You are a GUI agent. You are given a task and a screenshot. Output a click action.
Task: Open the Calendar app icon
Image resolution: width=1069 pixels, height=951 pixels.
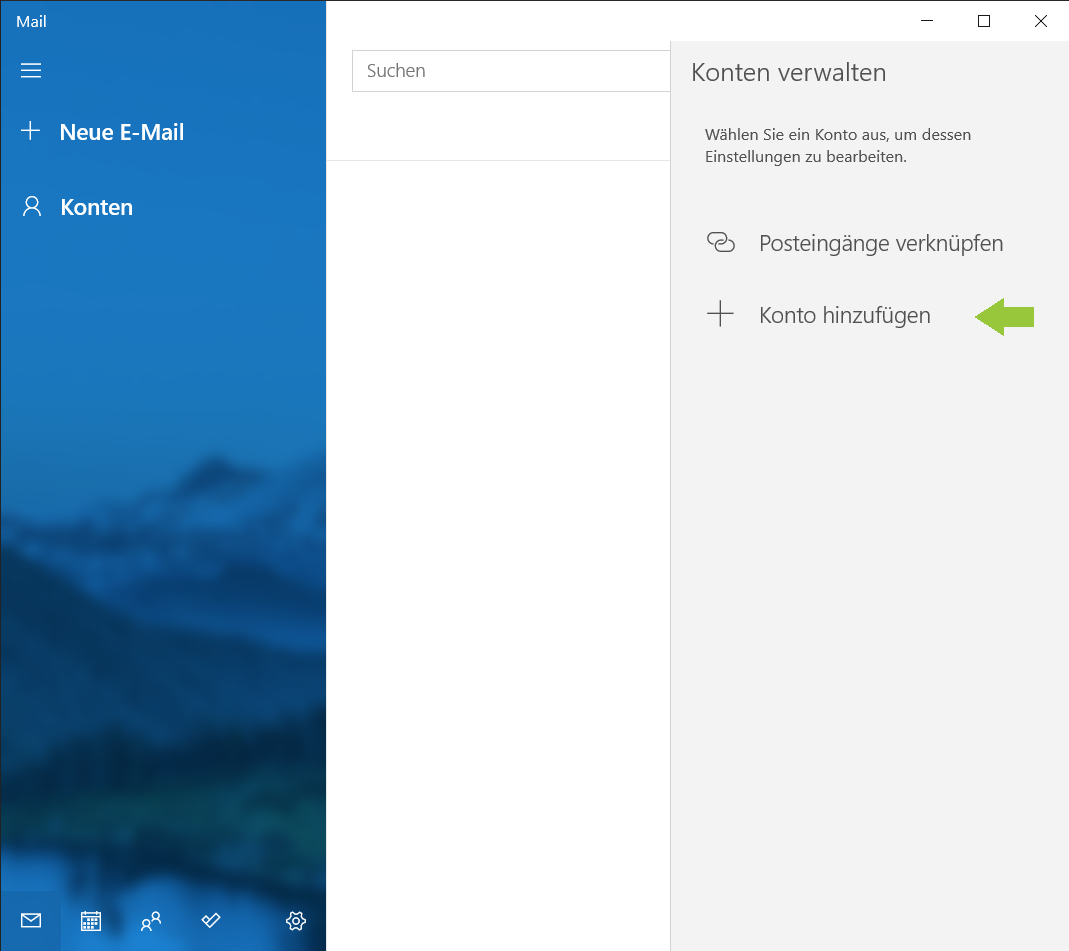click(x=91, y=920)
